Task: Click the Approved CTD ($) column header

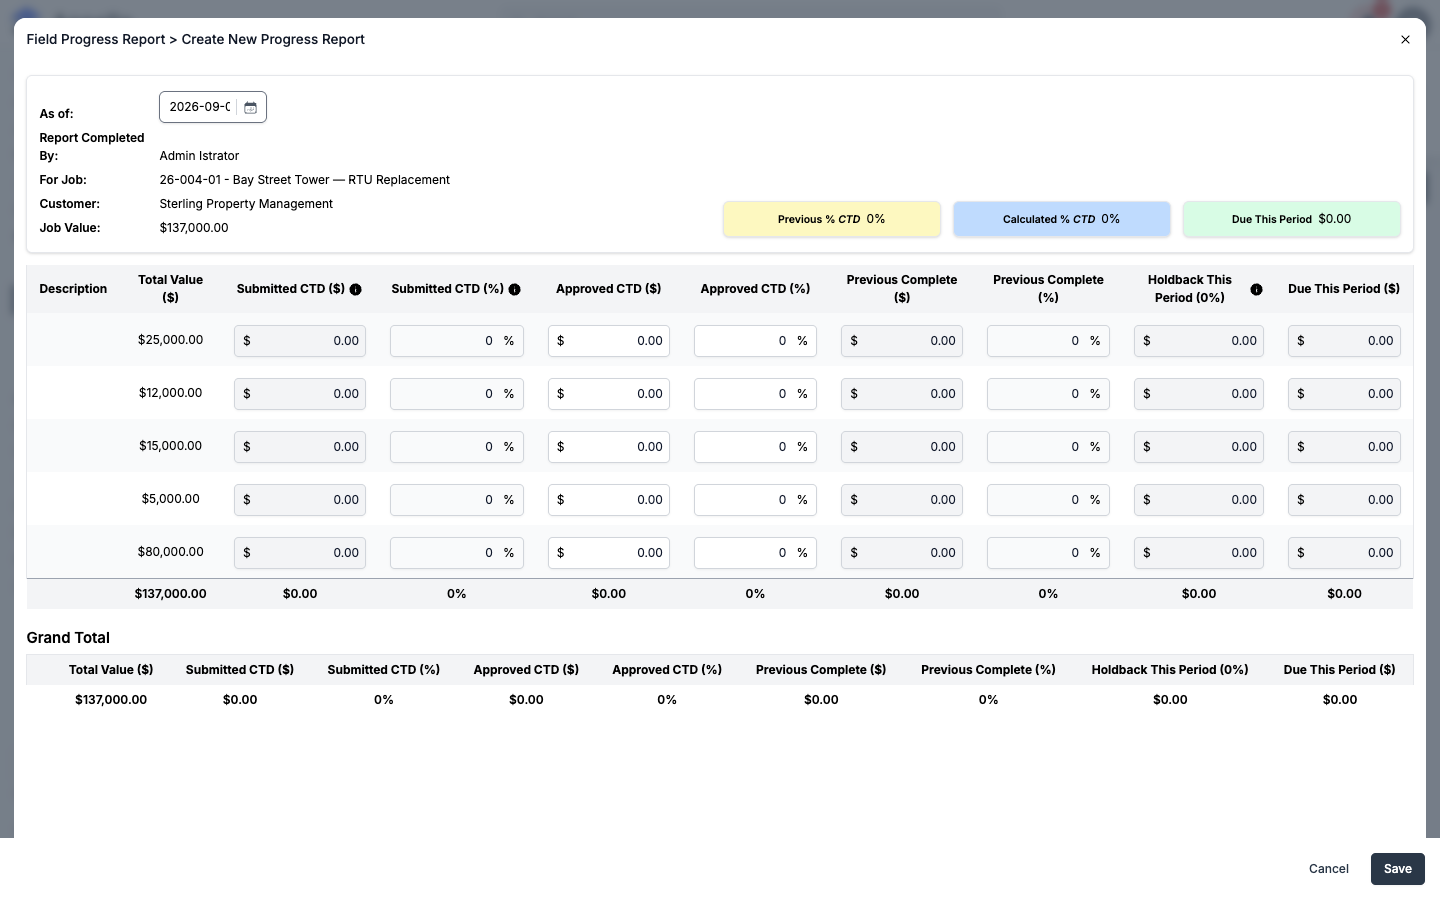Action: coord(608,289)
